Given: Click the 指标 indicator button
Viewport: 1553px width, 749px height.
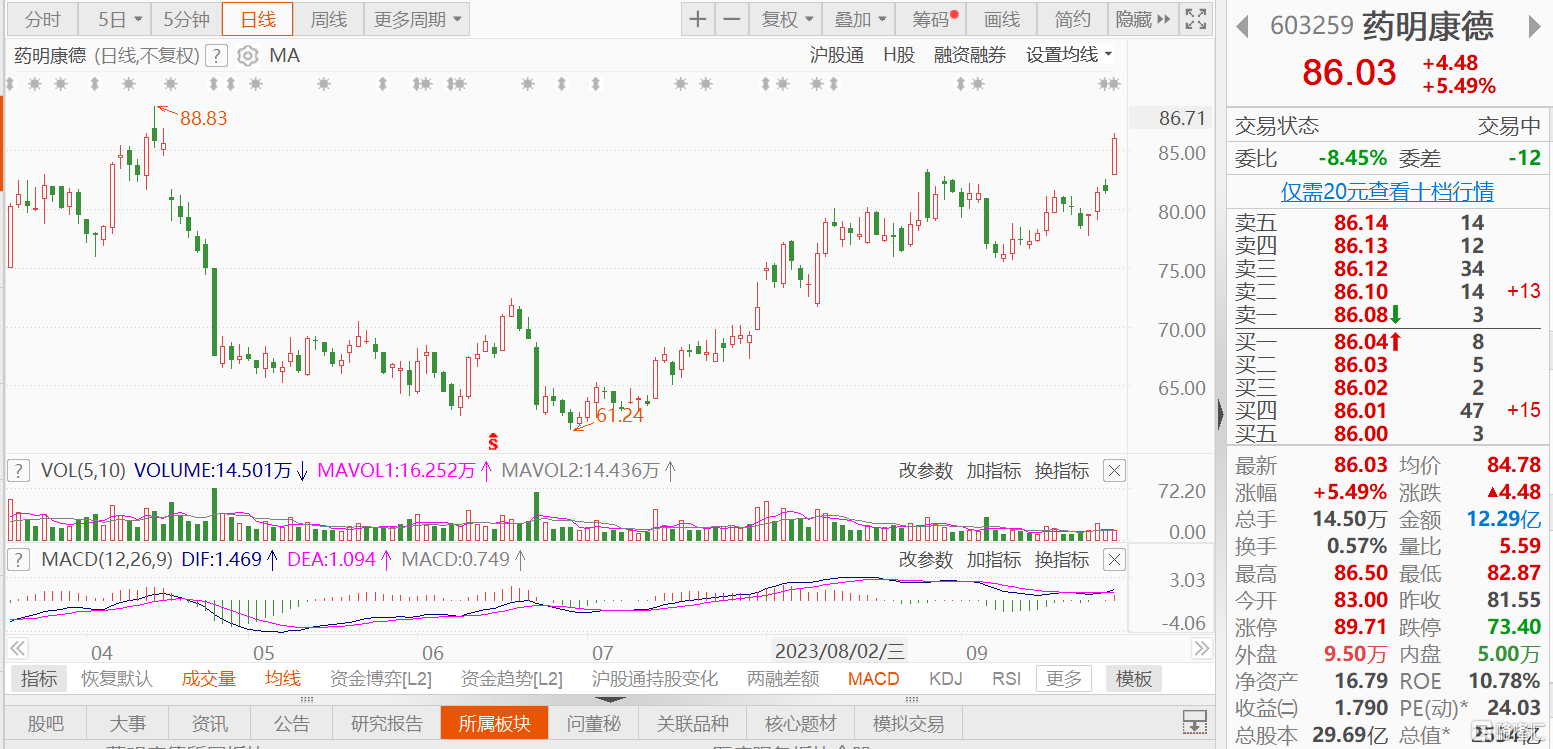Looking at the screenshot, I should 39,679.
